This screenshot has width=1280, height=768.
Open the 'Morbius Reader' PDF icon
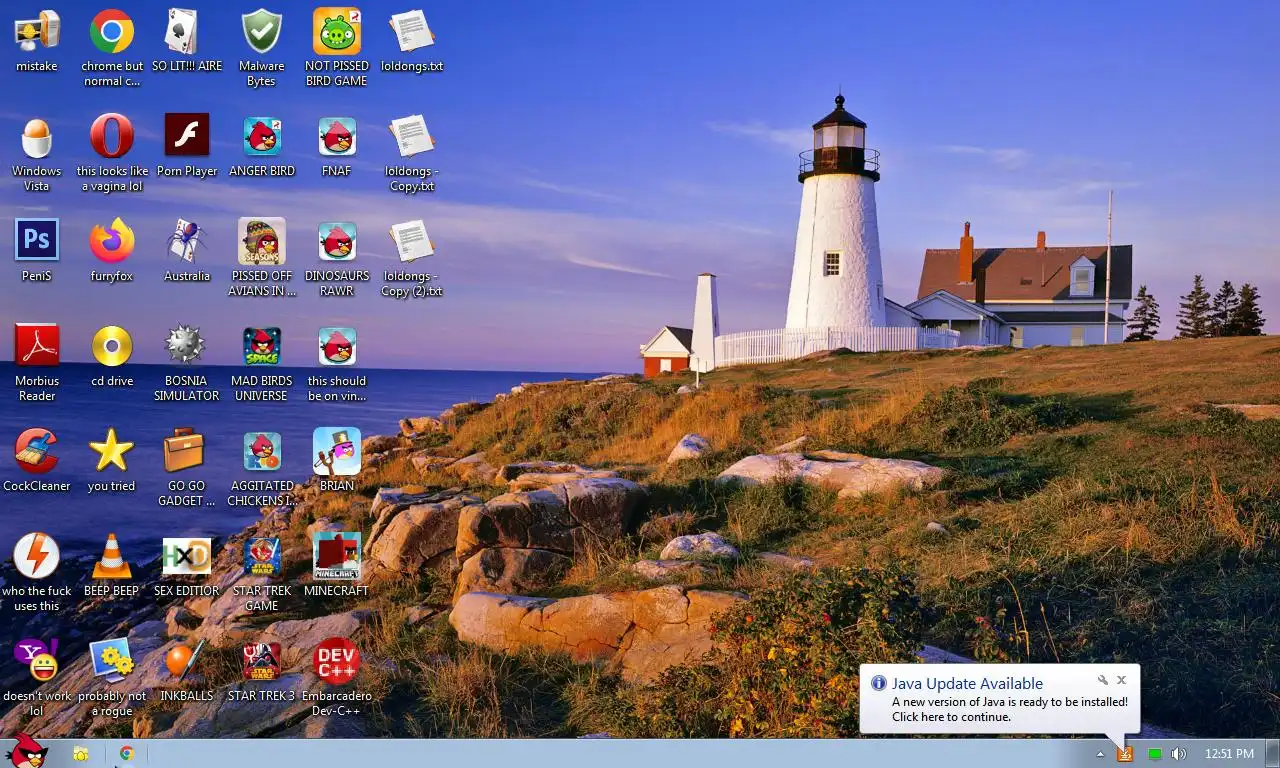(37, 347)
